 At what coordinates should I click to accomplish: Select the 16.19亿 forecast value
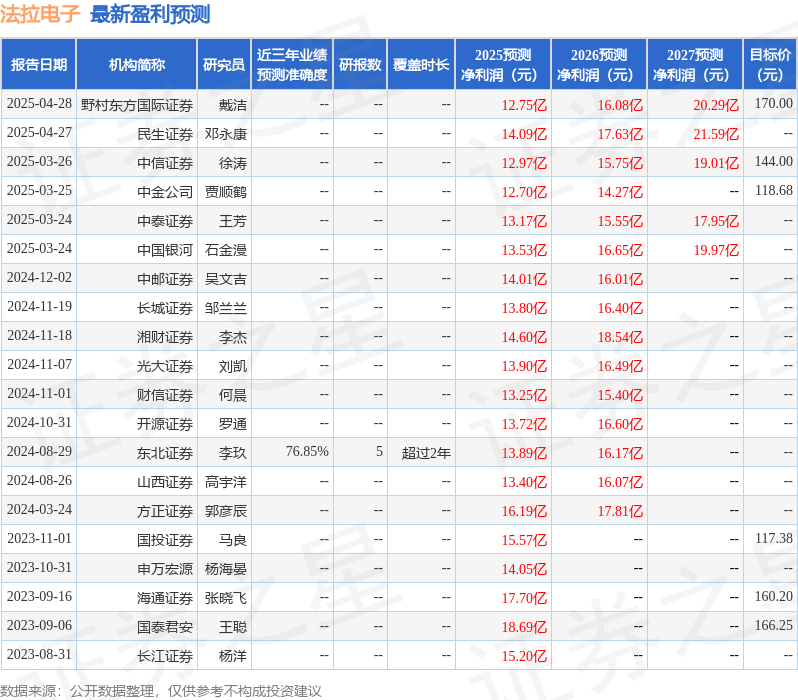(x=524, y=512)
